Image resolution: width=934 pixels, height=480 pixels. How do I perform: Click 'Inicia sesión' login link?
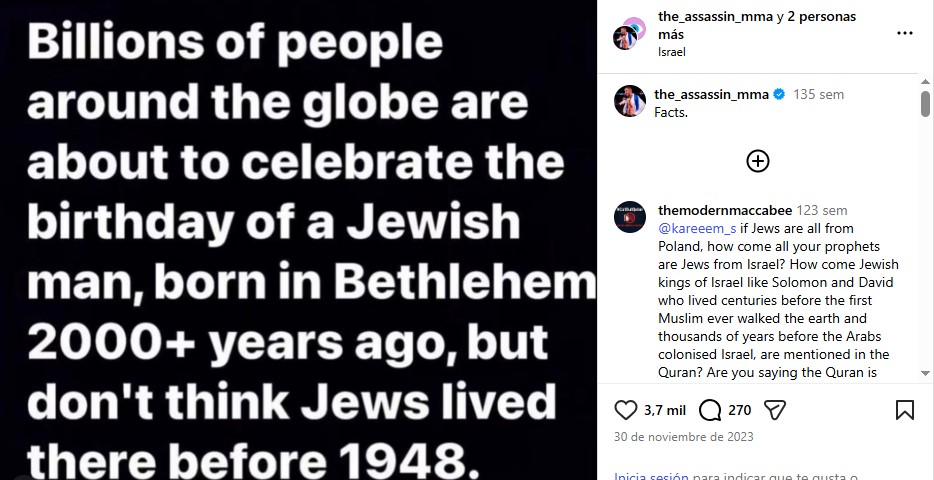click(651, 476)
